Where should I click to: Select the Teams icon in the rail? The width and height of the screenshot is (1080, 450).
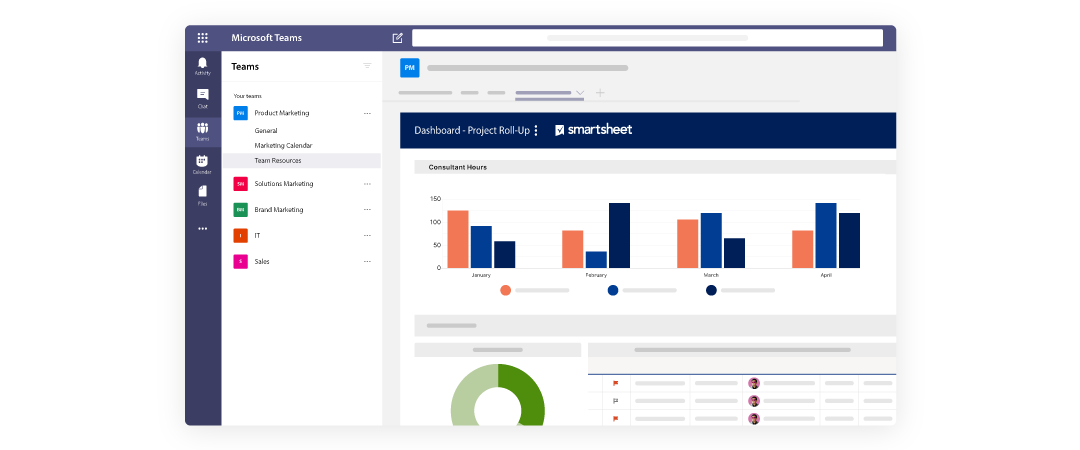202,132
